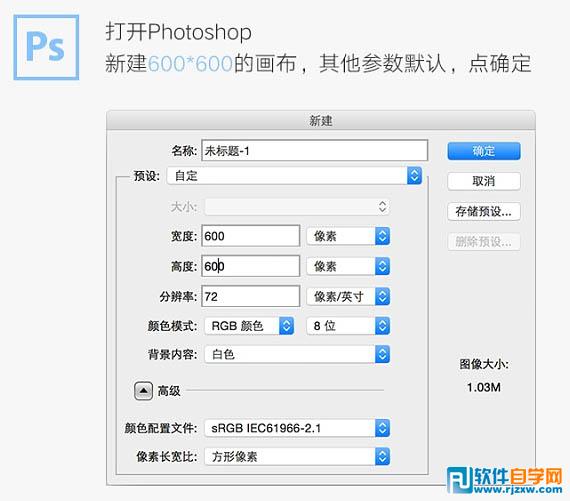The height and width of the screenshot is (501, 570).
Task: Click the 宽度 width field showing 600
Action: click(x=251, y=236)
